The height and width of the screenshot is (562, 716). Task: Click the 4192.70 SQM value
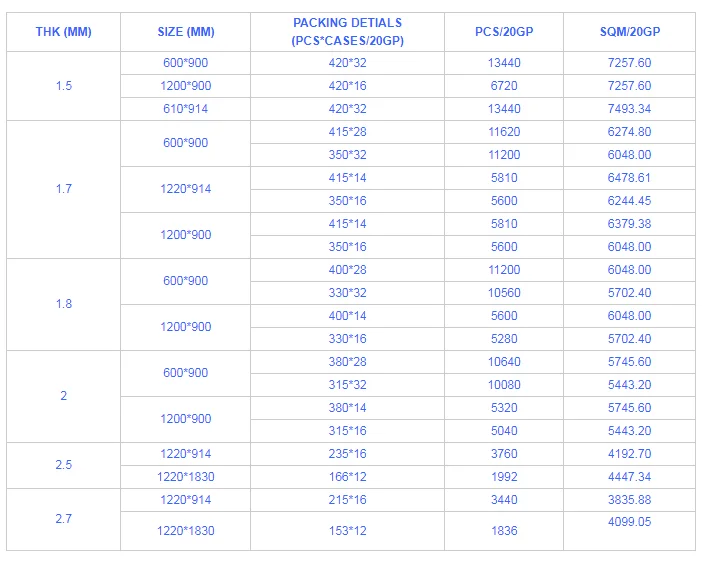(x=629, y=454)
